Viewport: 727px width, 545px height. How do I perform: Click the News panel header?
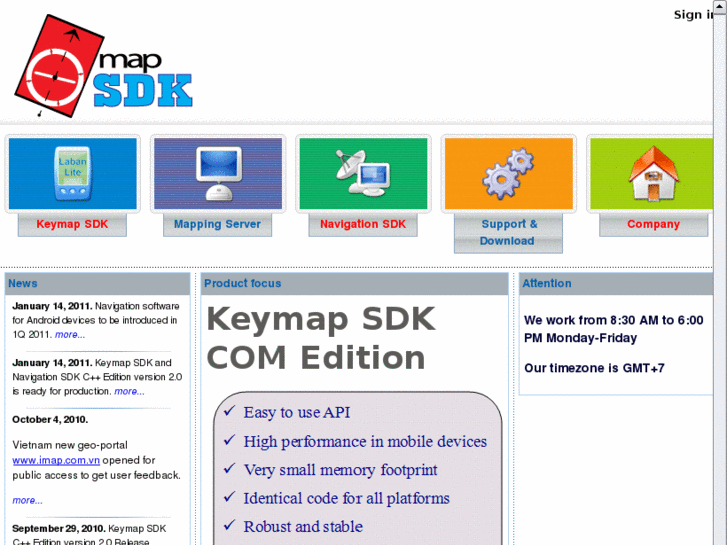97,283
